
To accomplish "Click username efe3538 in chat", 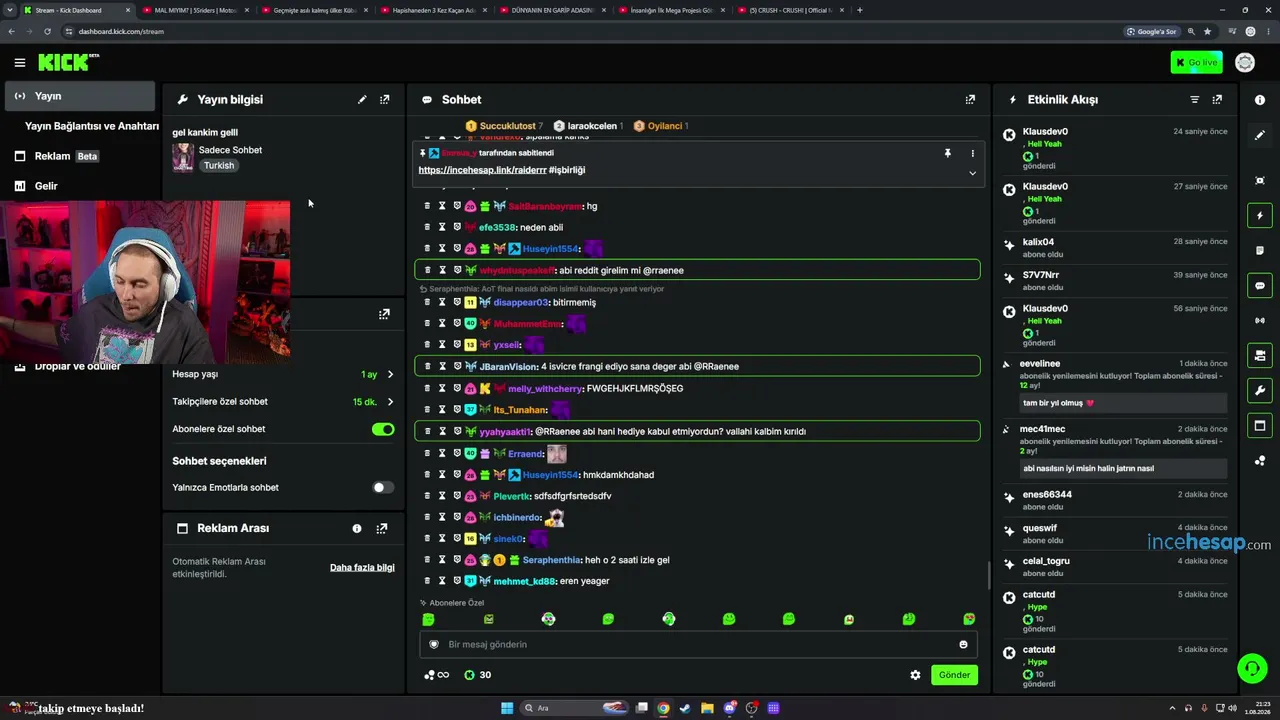I will tap(497, 228).
